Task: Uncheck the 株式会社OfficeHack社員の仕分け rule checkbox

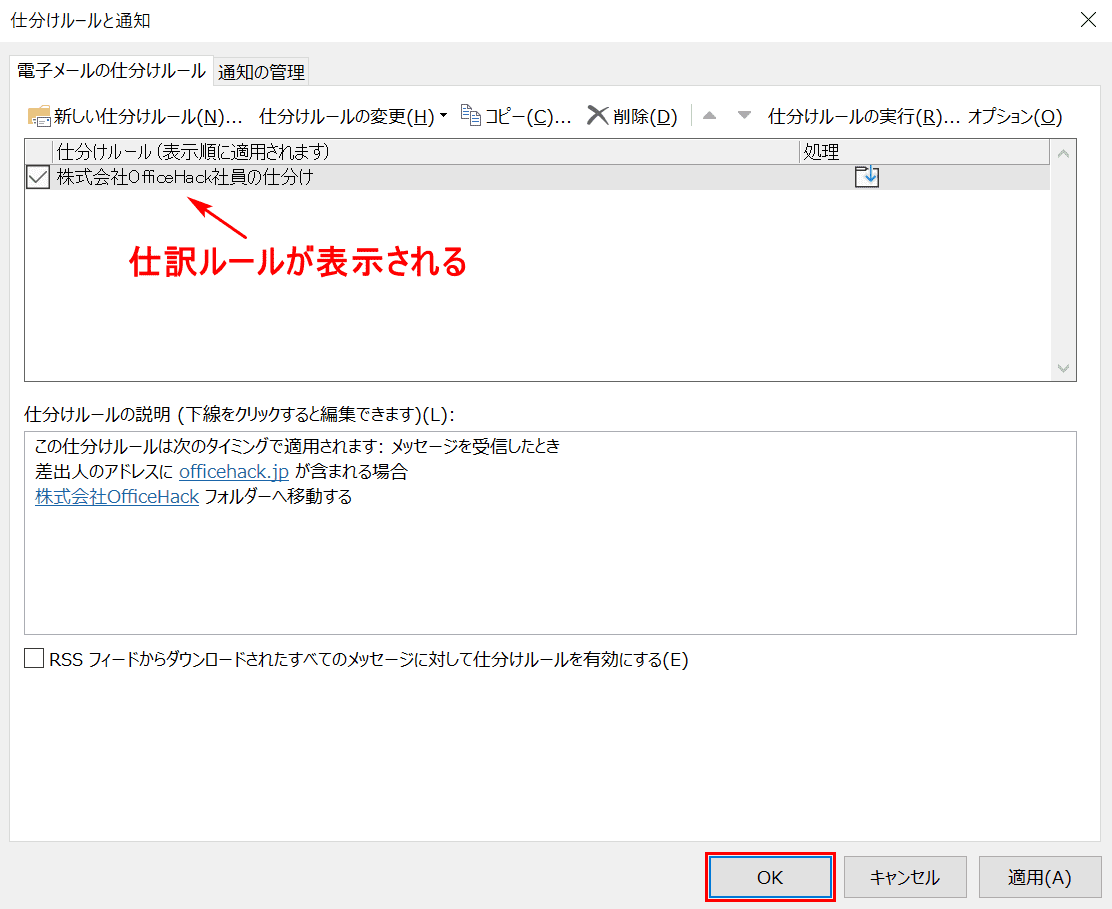Action: pos(38,178)
